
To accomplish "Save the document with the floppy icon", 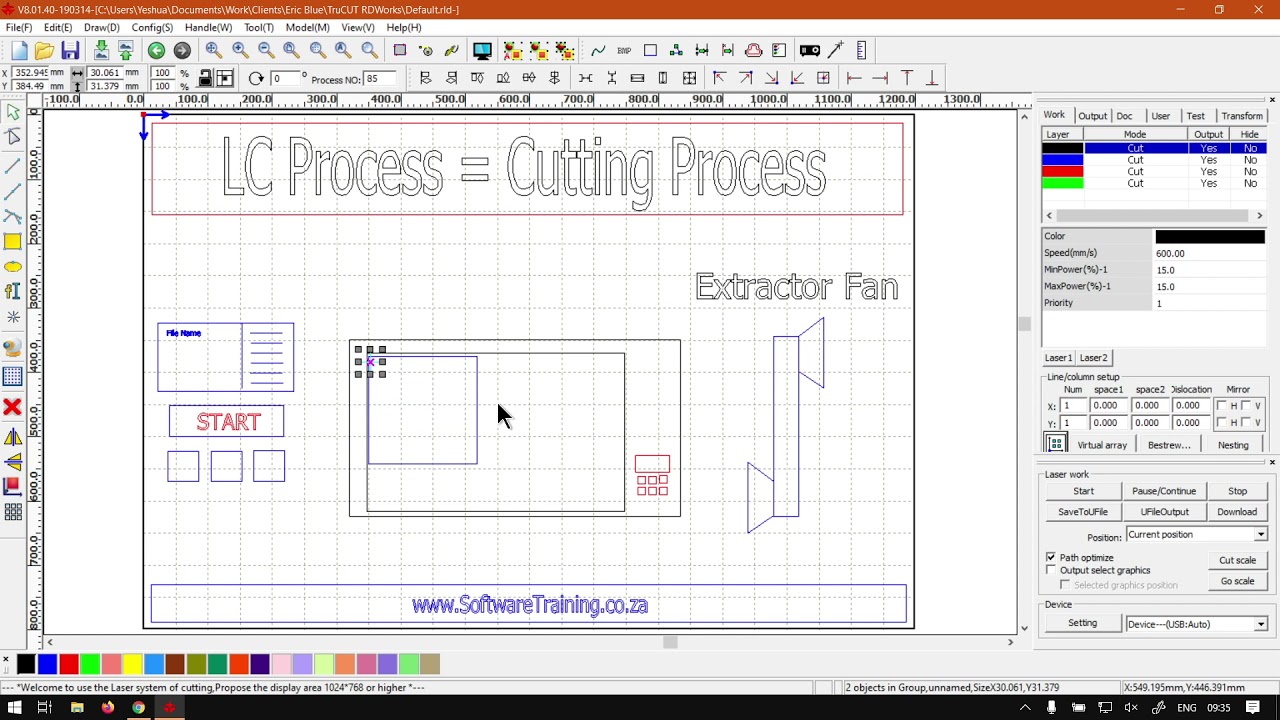I will pyautogui.click(x=70, y=50).
